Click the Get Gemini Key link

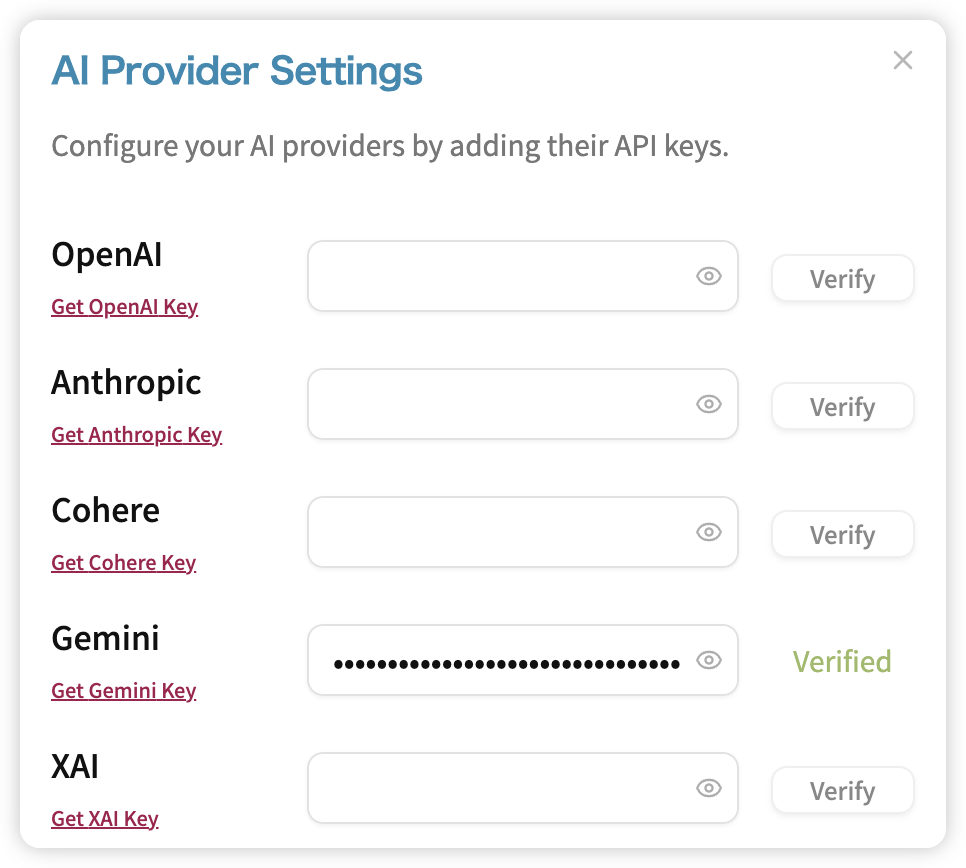coord(123,691)
